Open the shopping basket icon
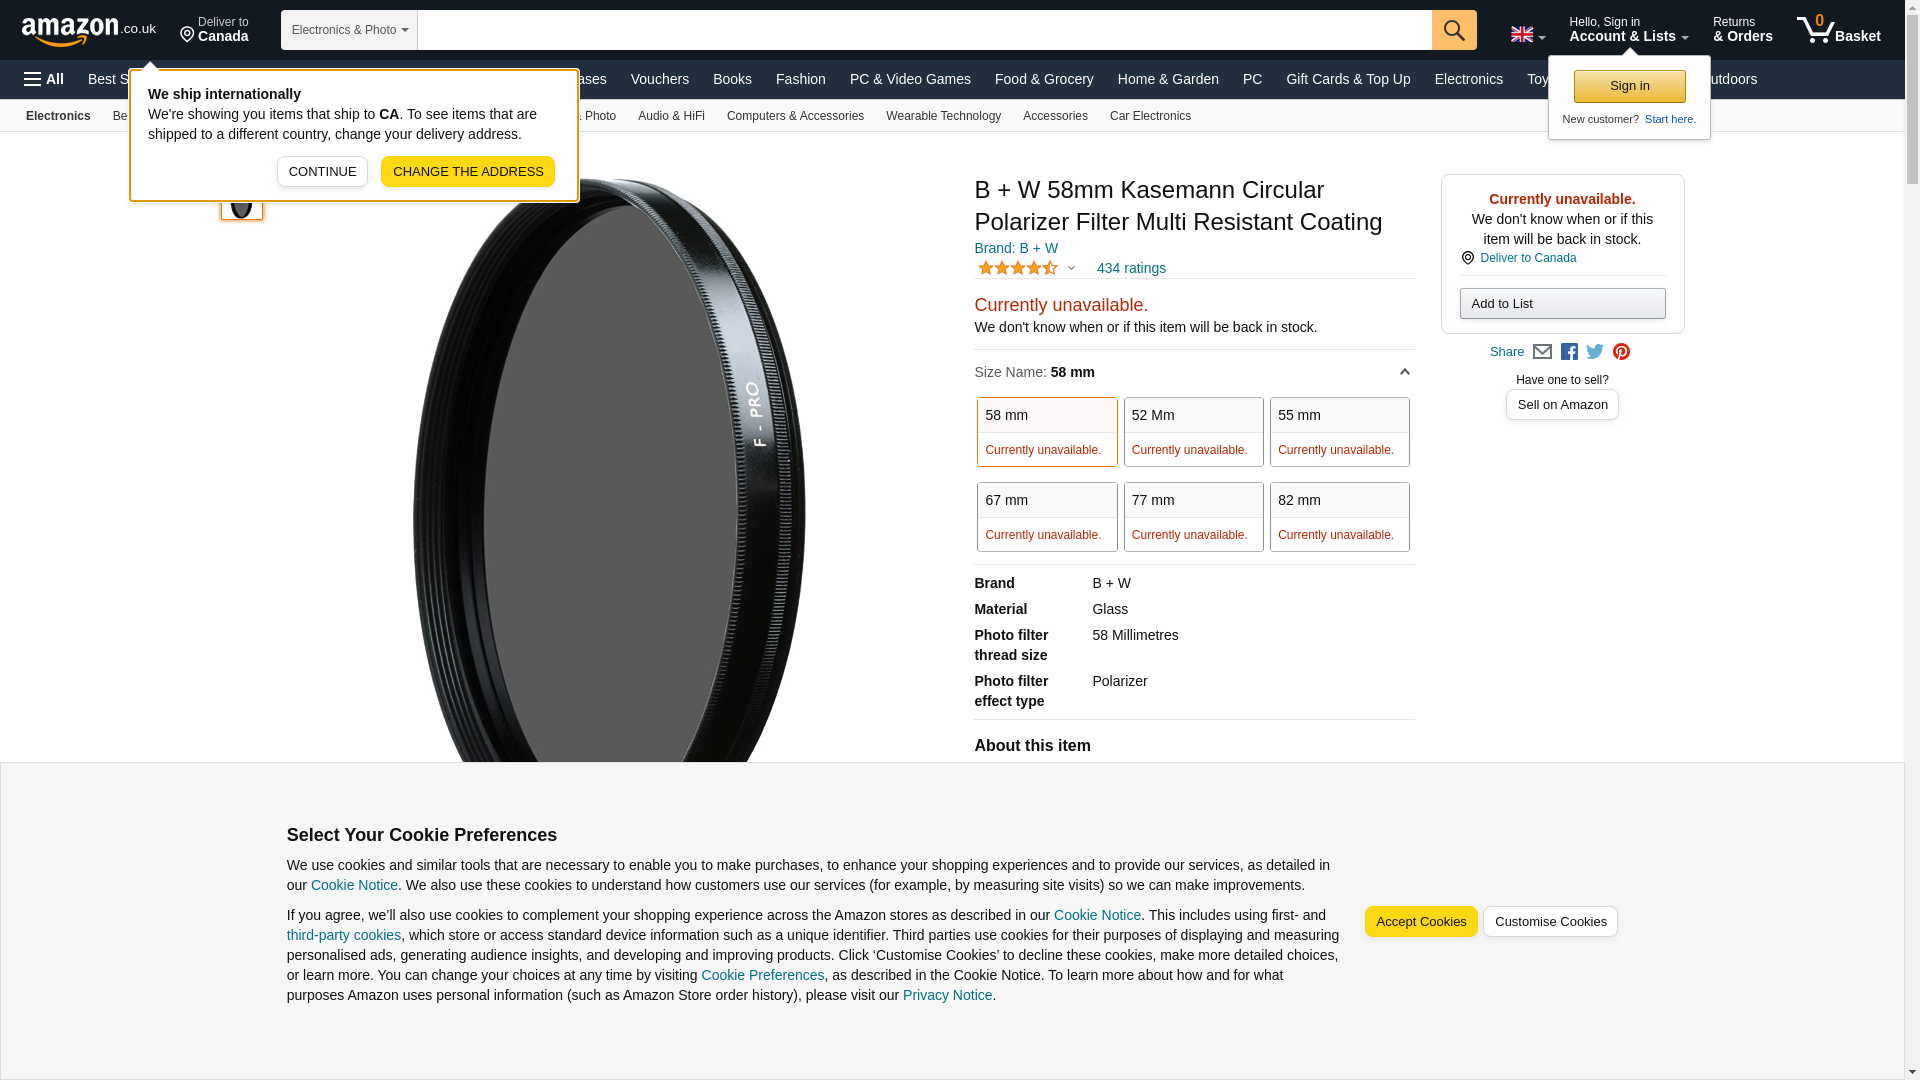 pyautogui.click(x=1838, y=30)
